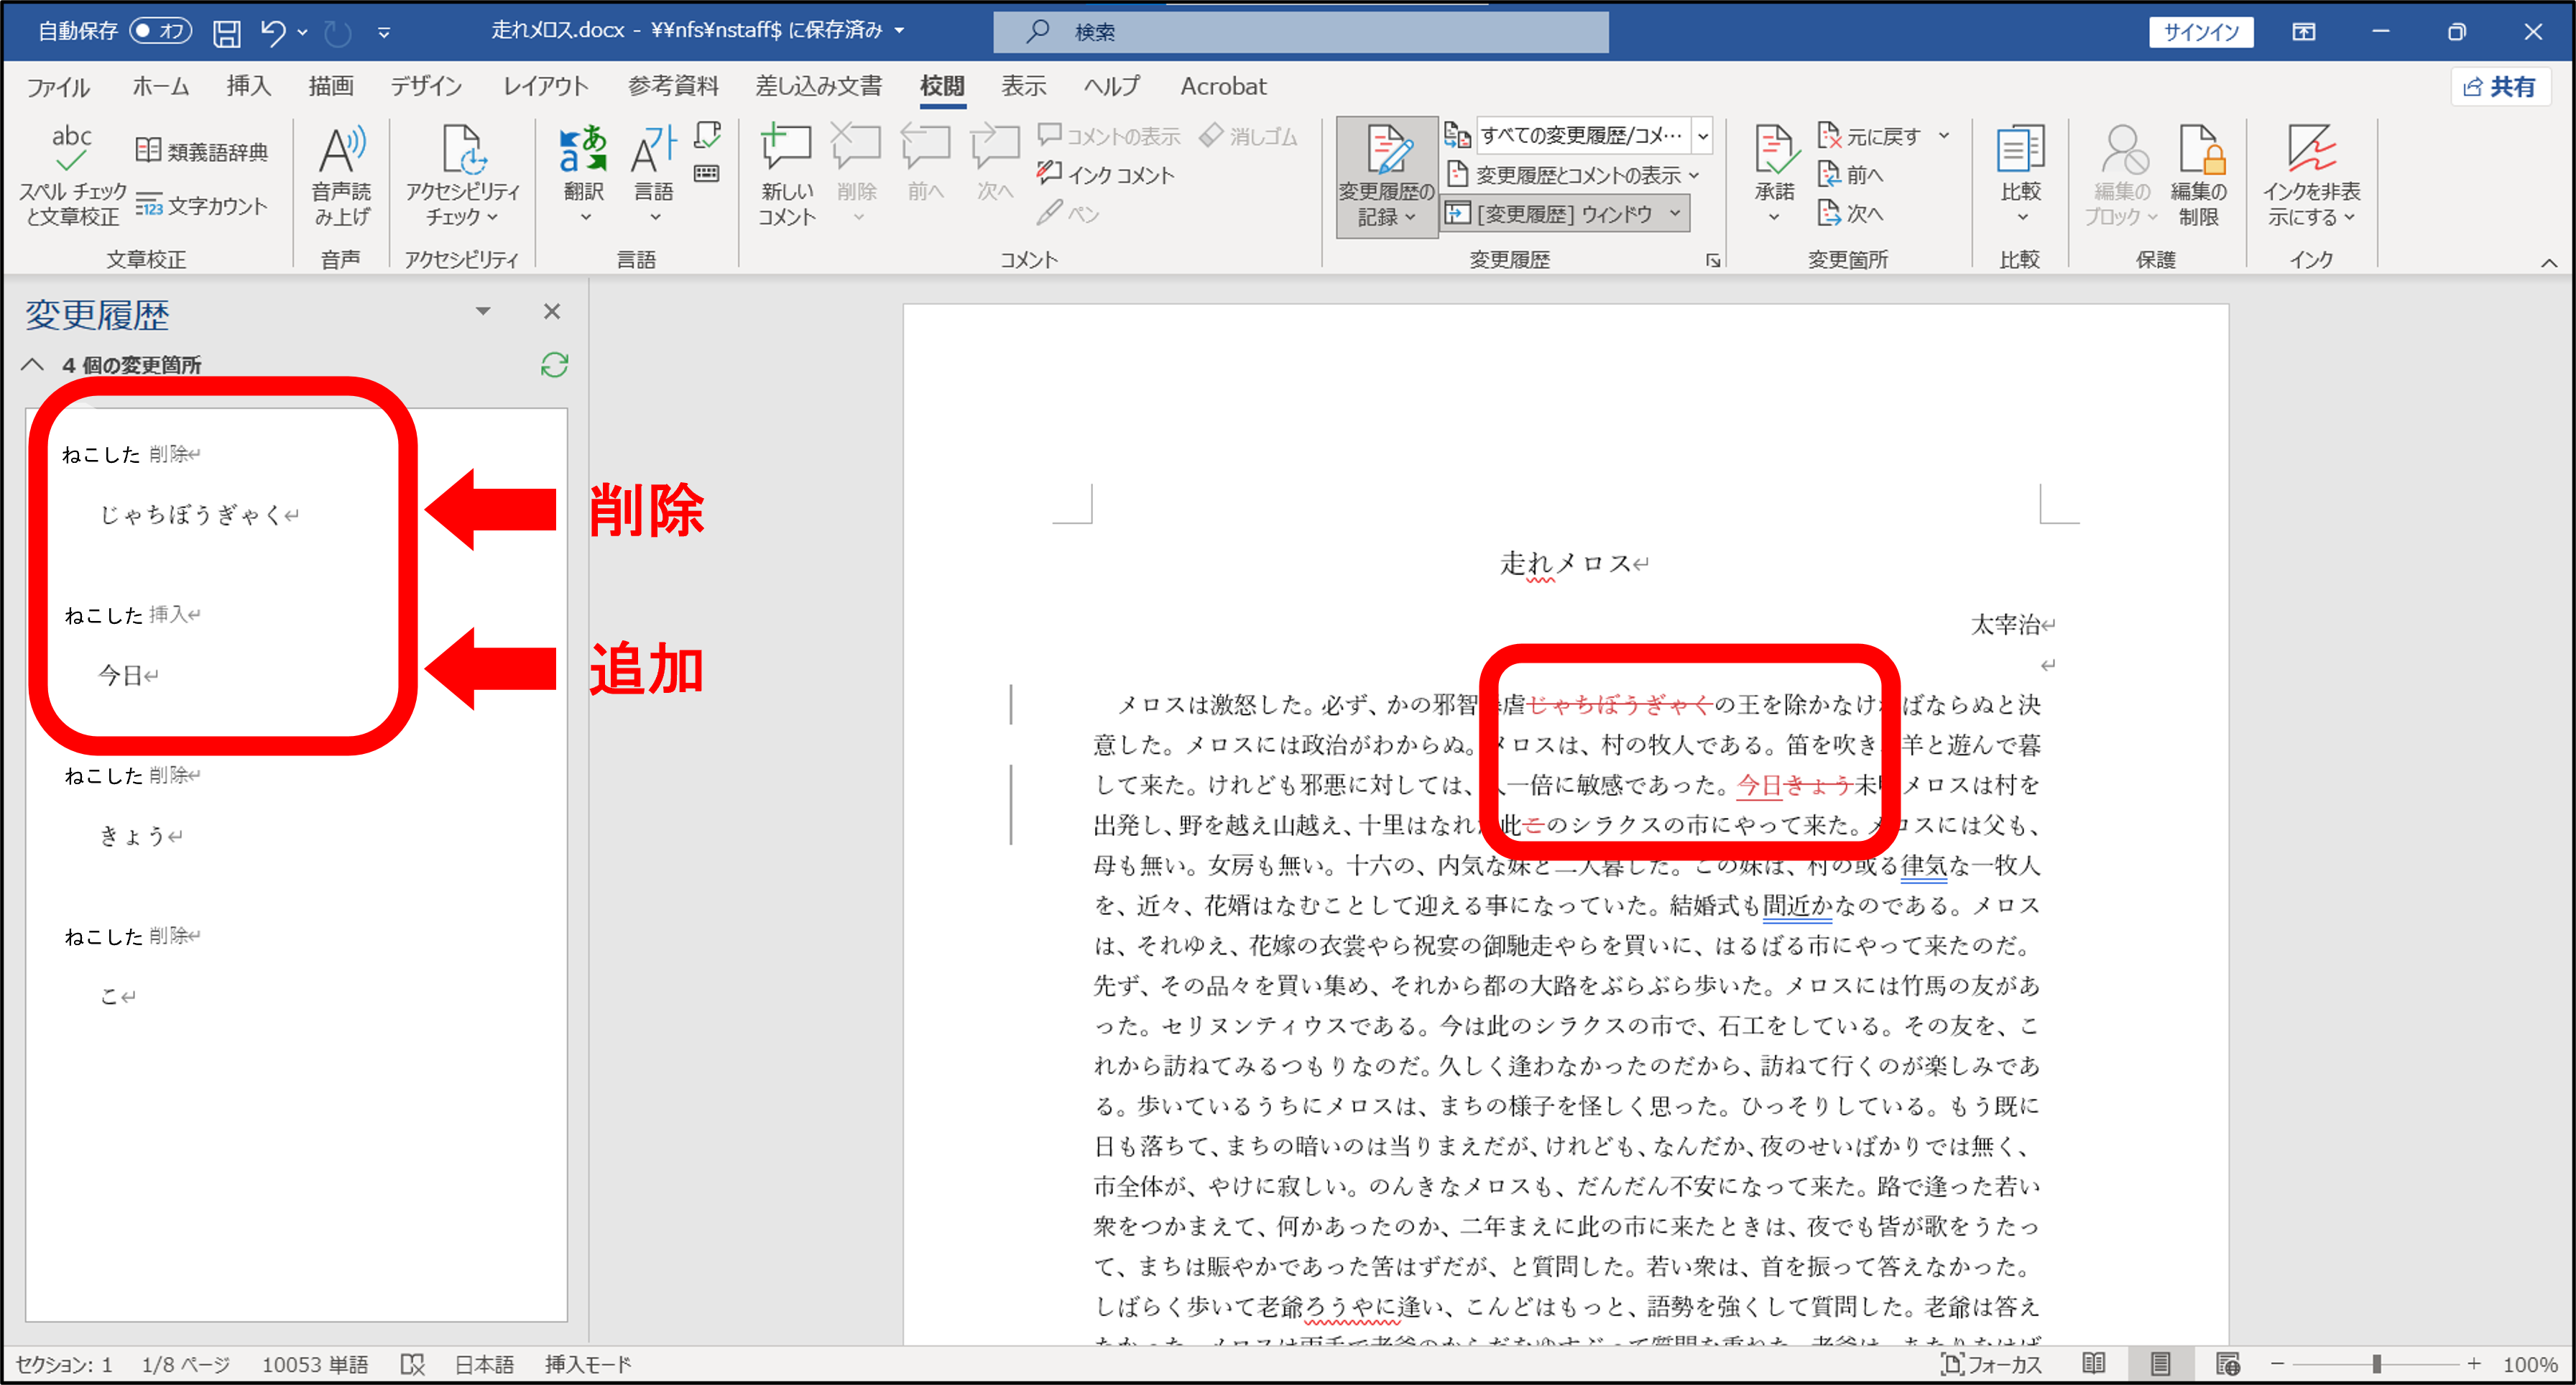Open the Translate (翻訳) menu
This screenshot has width=2576, height=1385.
click(x=584, y=176)
